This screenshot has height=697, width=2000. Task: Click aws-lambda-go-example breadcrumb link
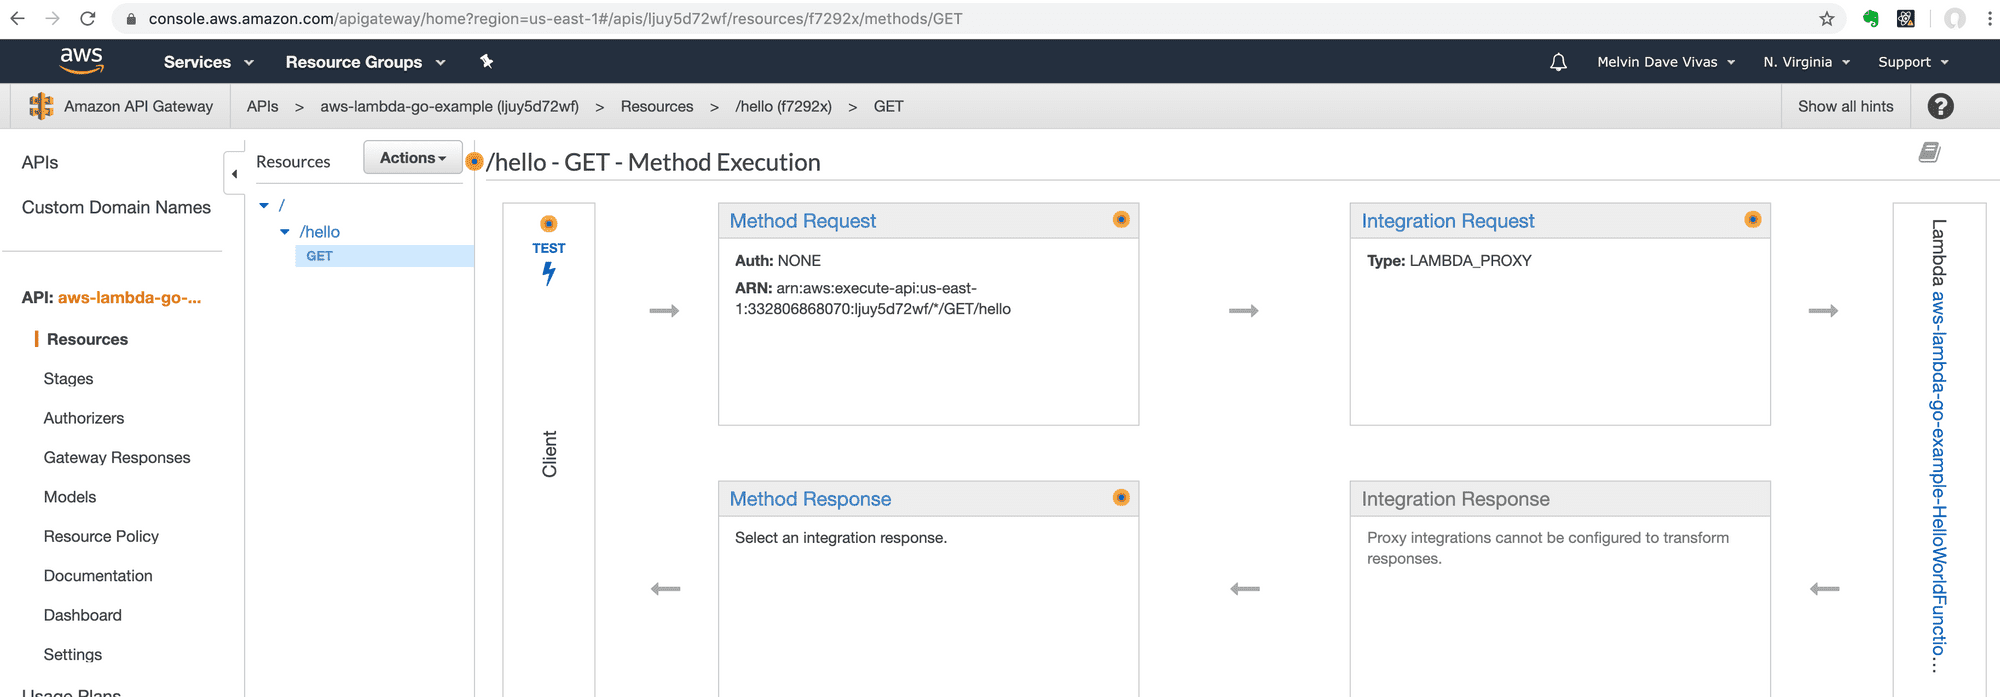point(449,106)
